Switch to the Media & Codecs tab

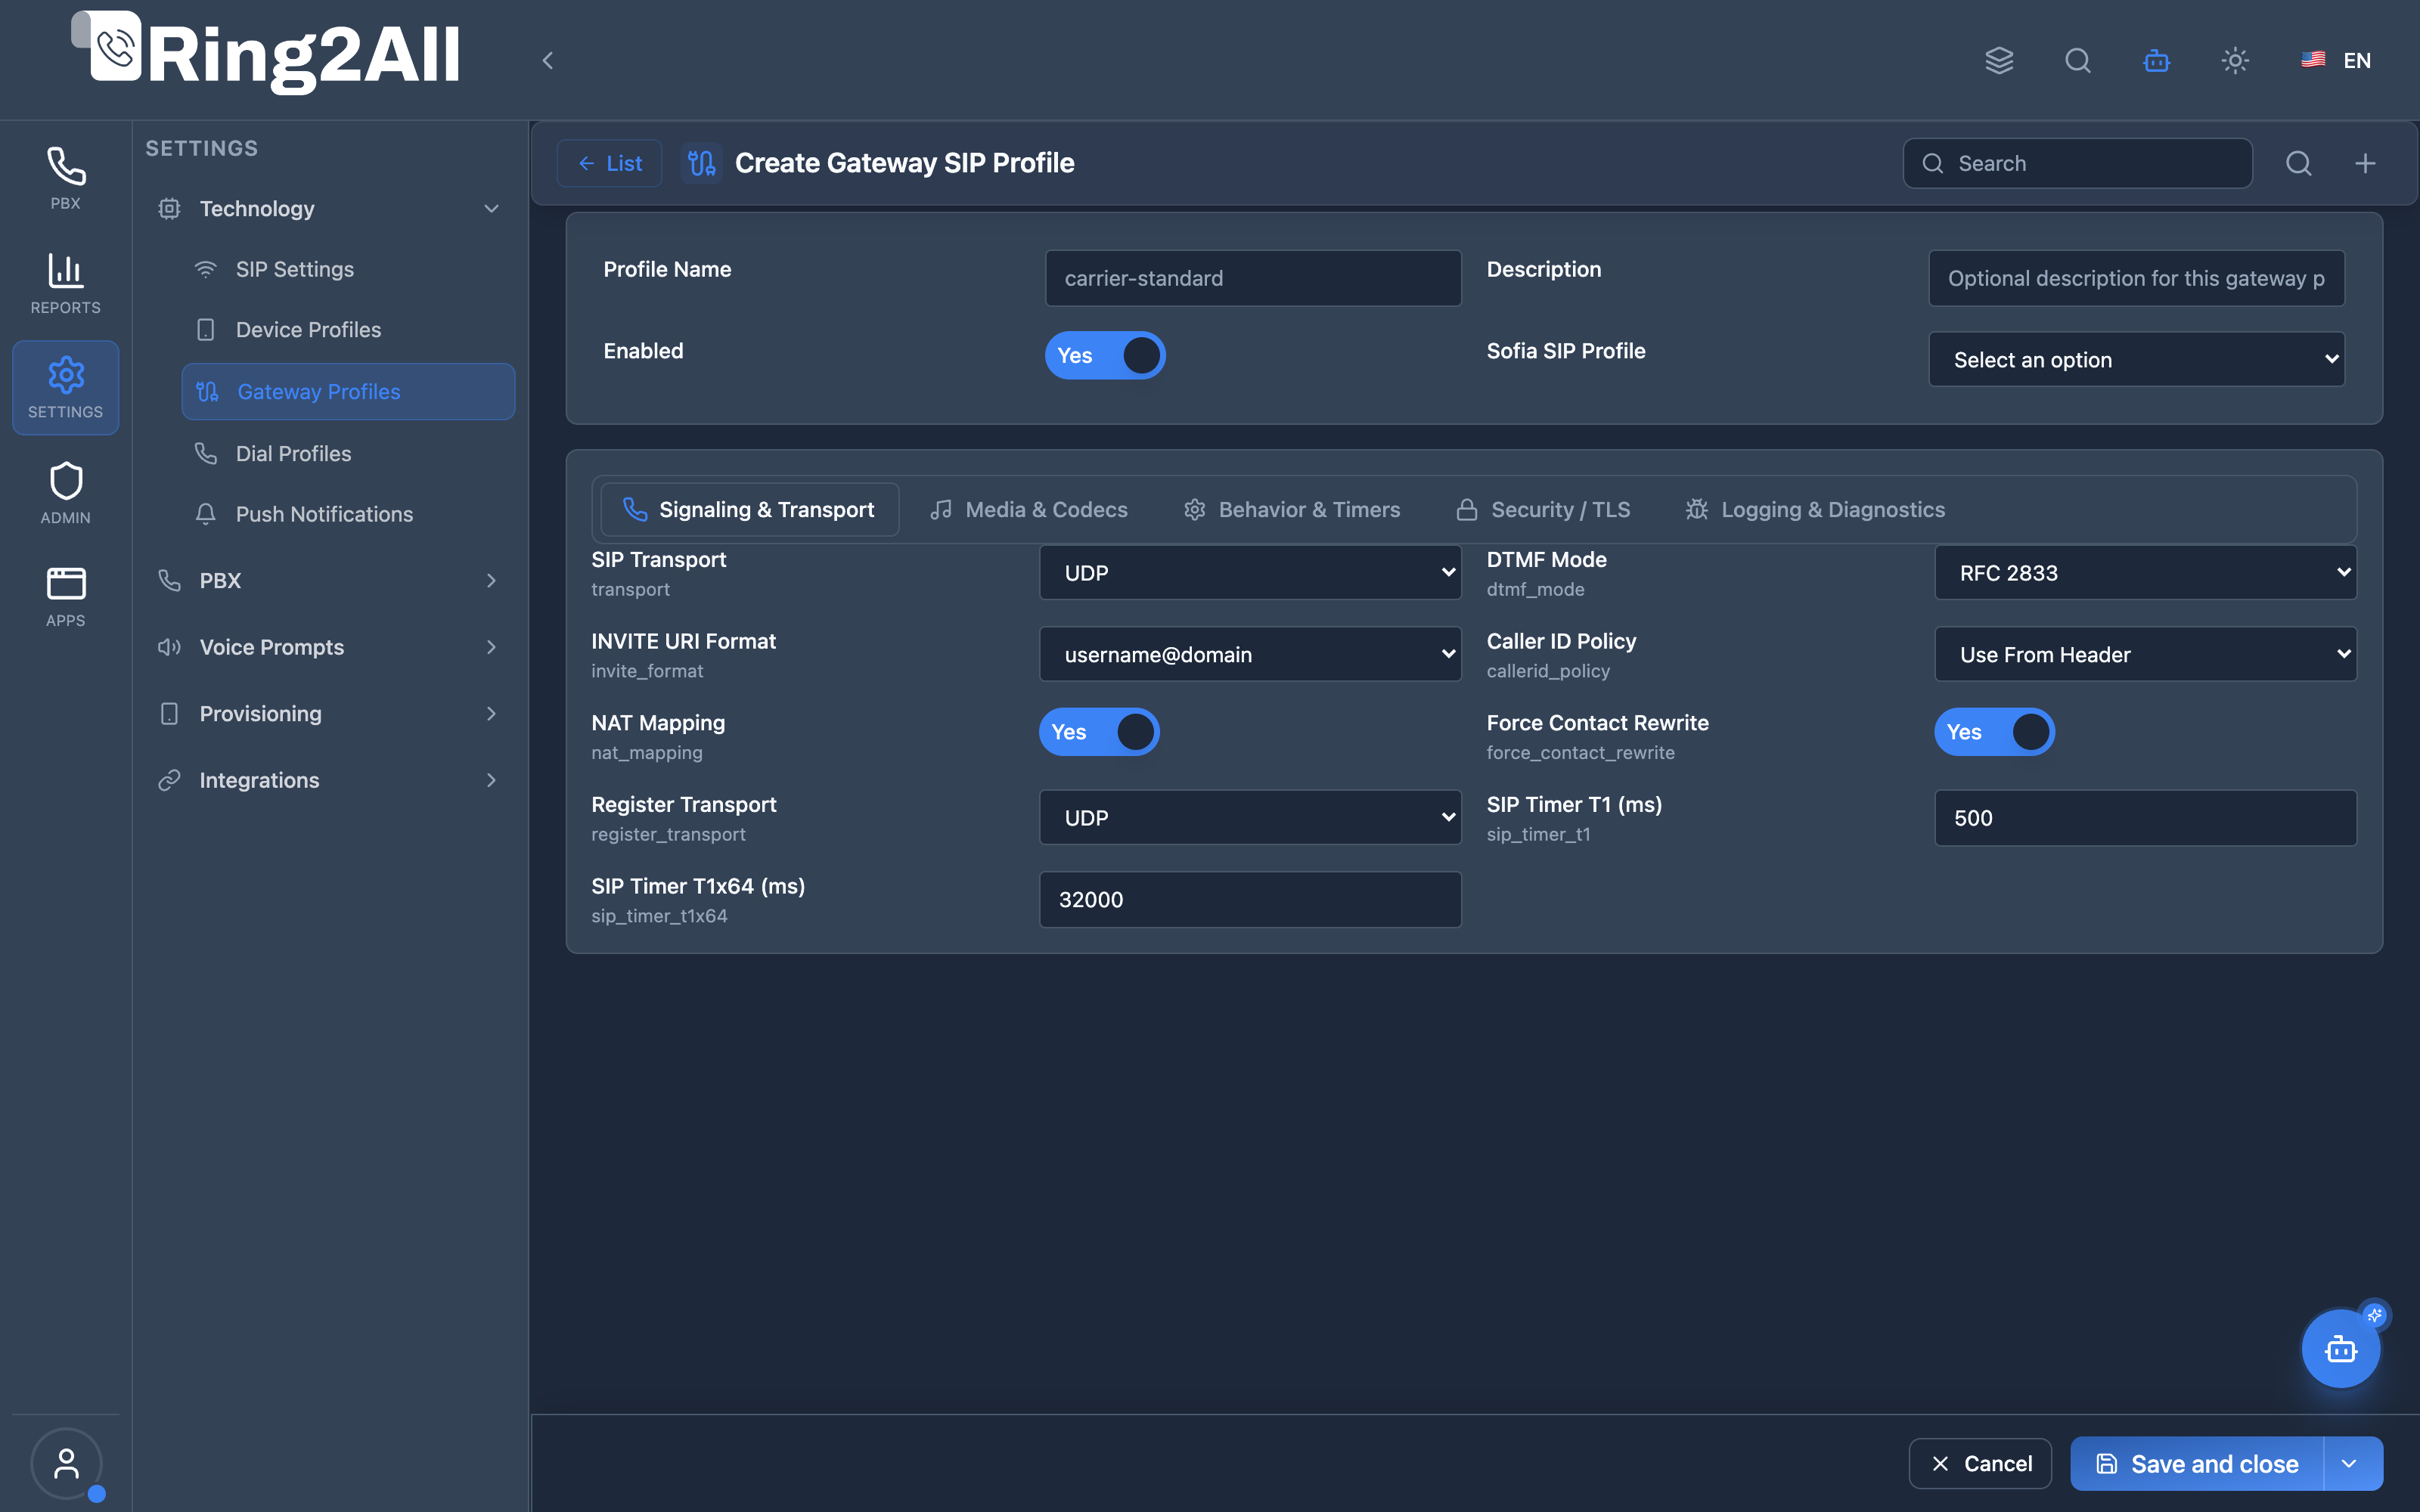1028,509
